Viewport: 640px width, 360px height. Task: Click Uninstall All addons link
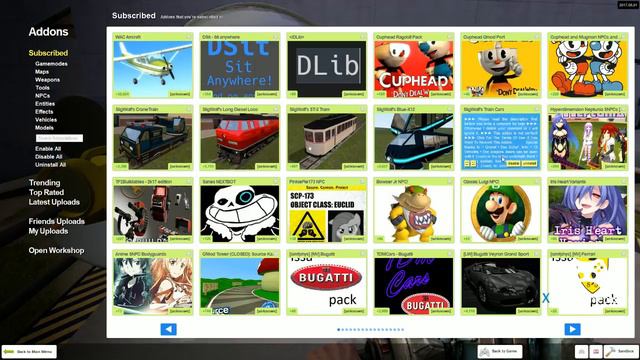click(51, 164)
